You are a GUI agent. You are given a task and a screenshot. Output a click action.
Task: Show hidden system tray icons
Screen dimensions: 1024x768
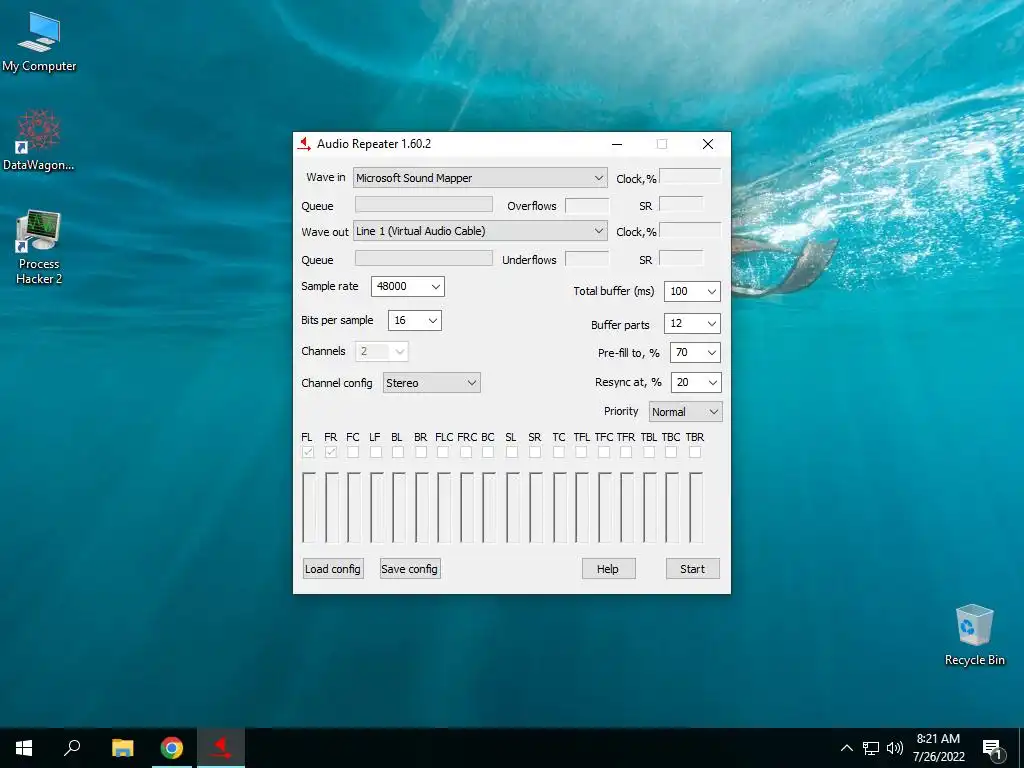[x=846, y=748]
